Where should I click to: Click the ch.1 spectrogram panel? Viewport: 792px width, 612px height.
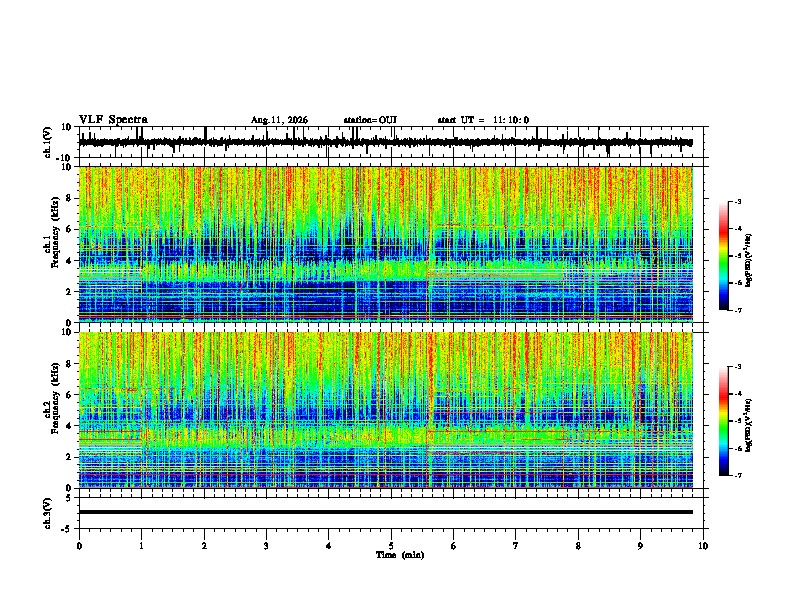(x=386, y=244)
